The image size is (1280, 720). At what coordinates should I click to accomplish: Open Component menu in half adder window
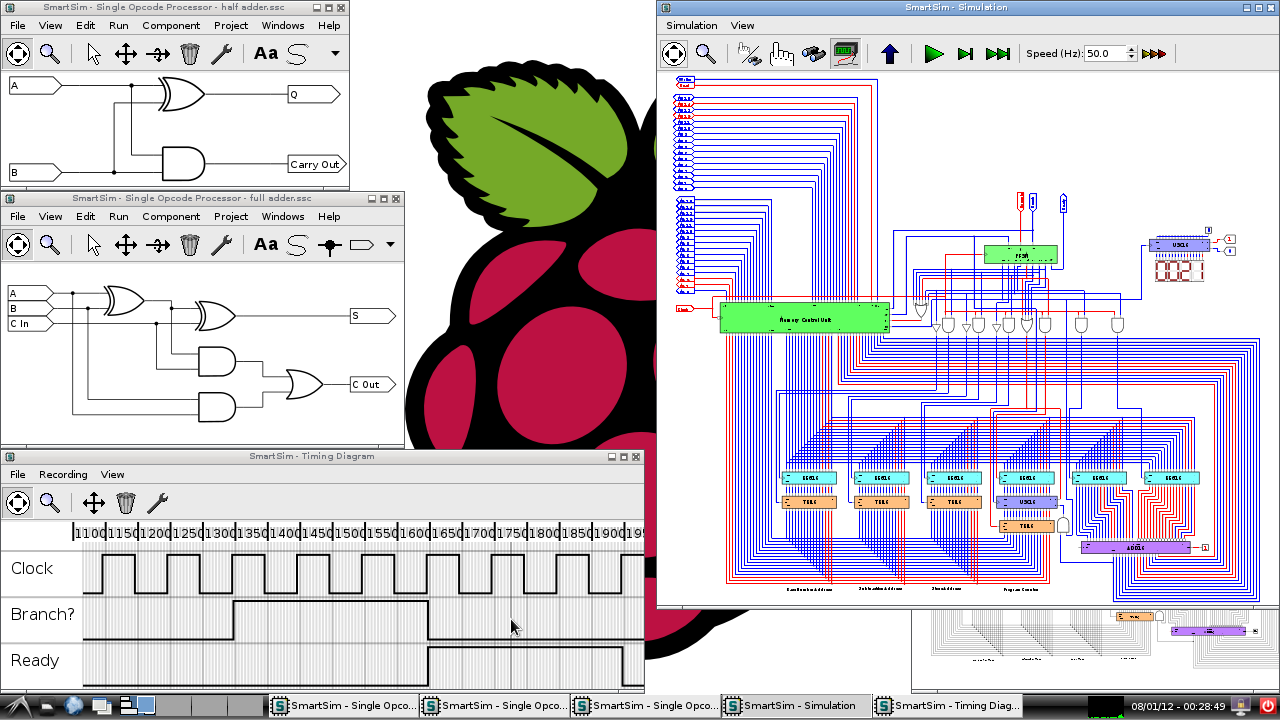171,25
